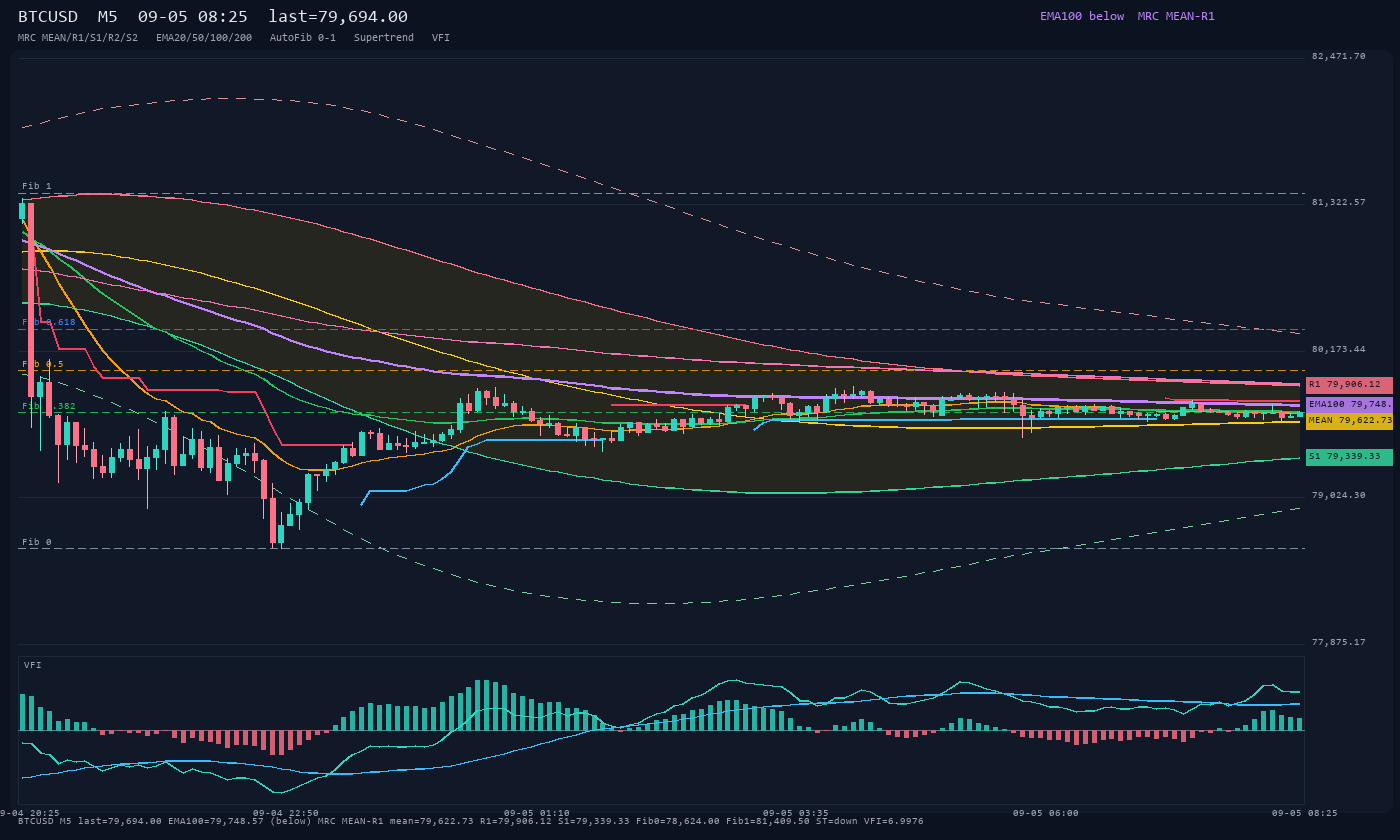Screen dimensions: 1400x840
Task: Click the Fib 0.618 level label
Action: click(49, 322)
